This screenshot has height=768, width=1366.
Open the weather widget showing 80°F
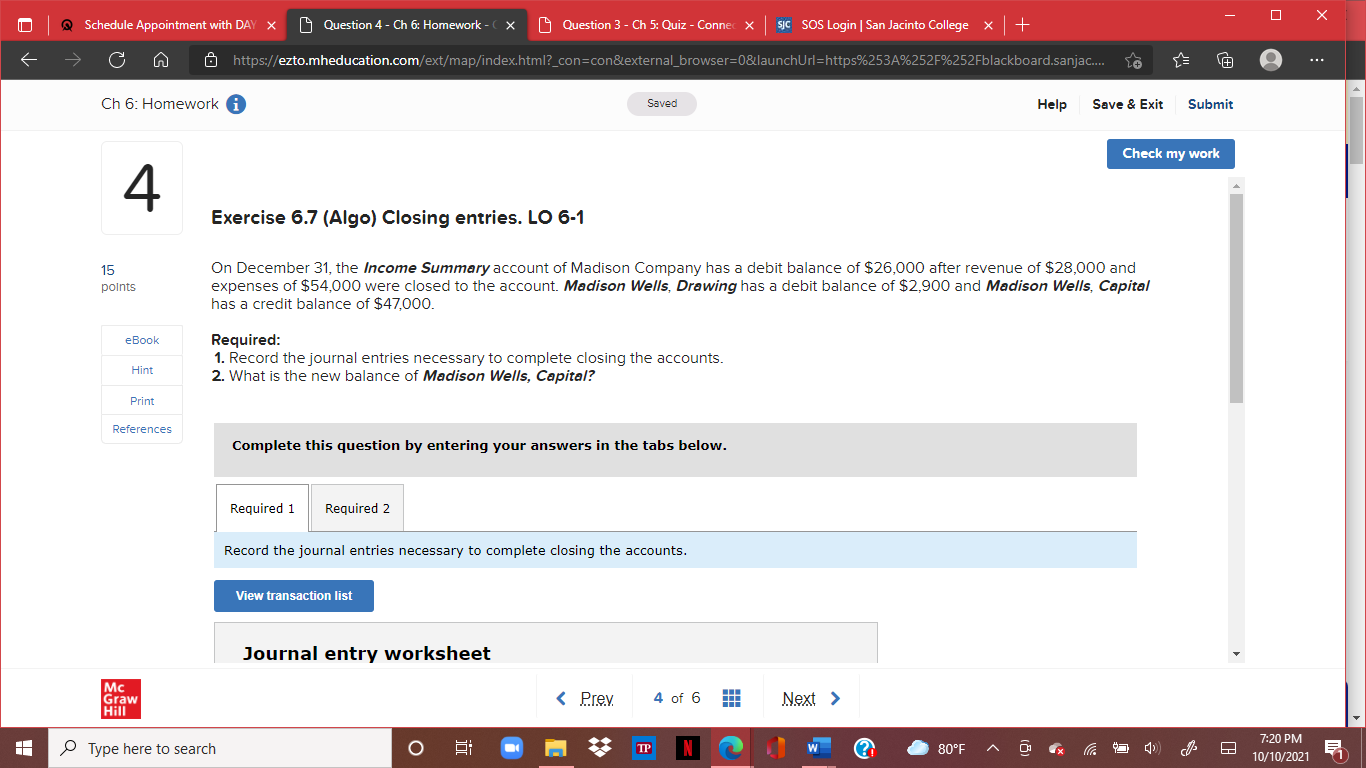(x=936, y=748)
